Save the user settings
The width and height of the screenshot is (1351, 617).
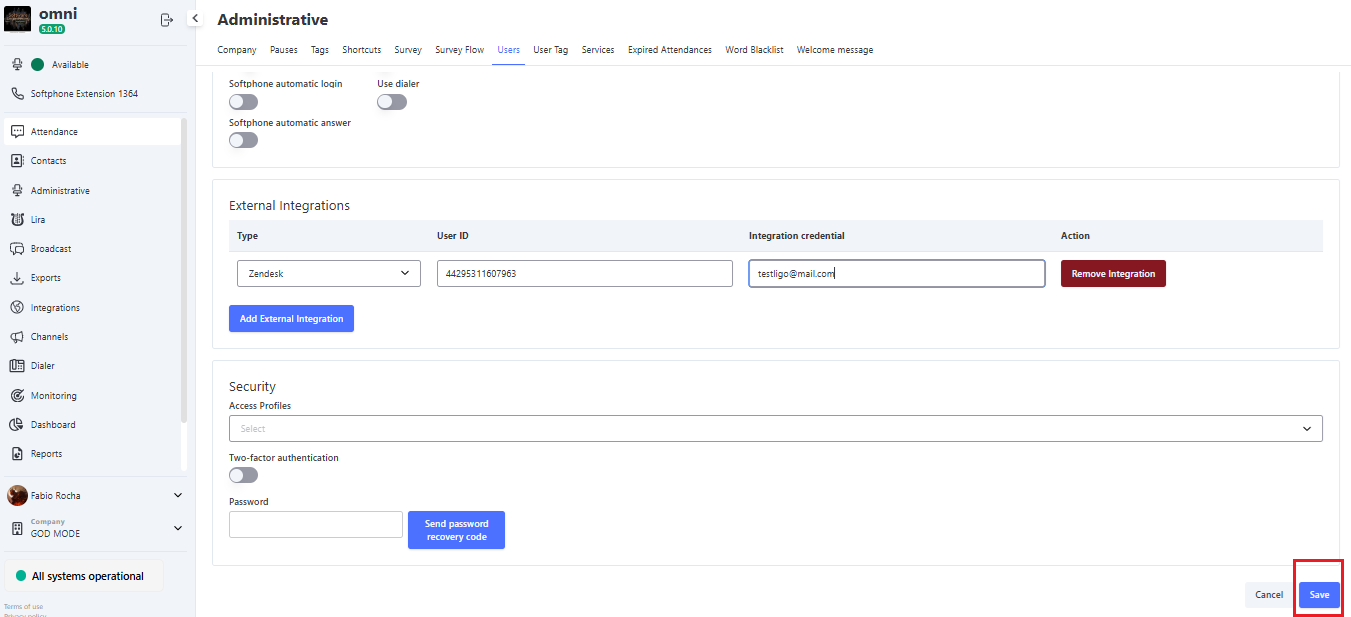[1320, 594]
